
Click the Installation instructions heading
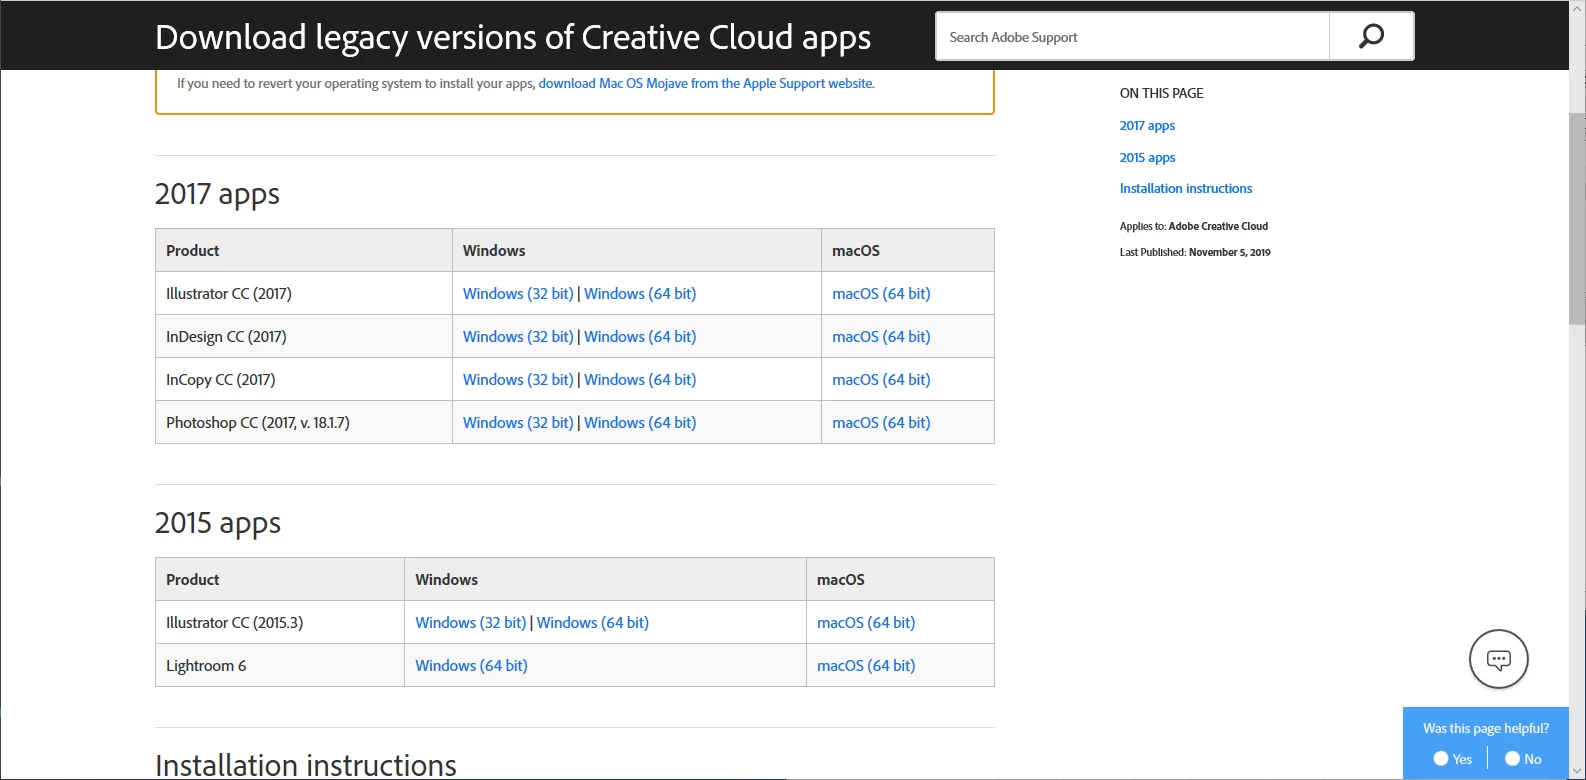[306, 765]
